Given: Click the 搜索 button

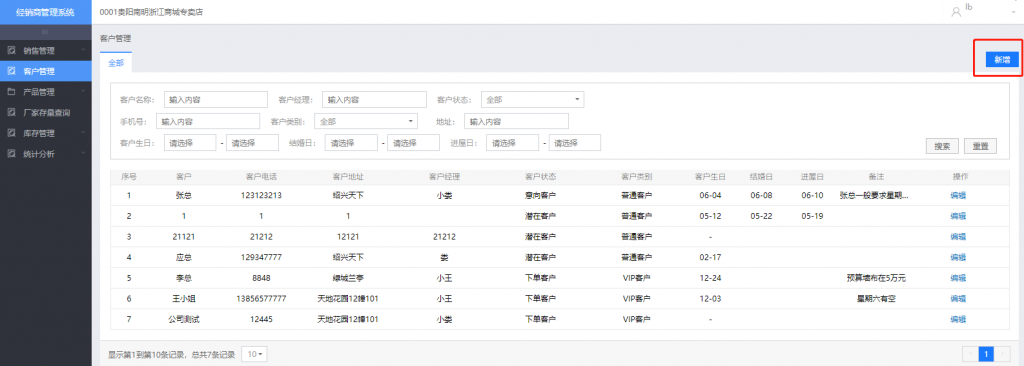Looking at the screenshot, I should pyautogui.click(x=942, y=146).
